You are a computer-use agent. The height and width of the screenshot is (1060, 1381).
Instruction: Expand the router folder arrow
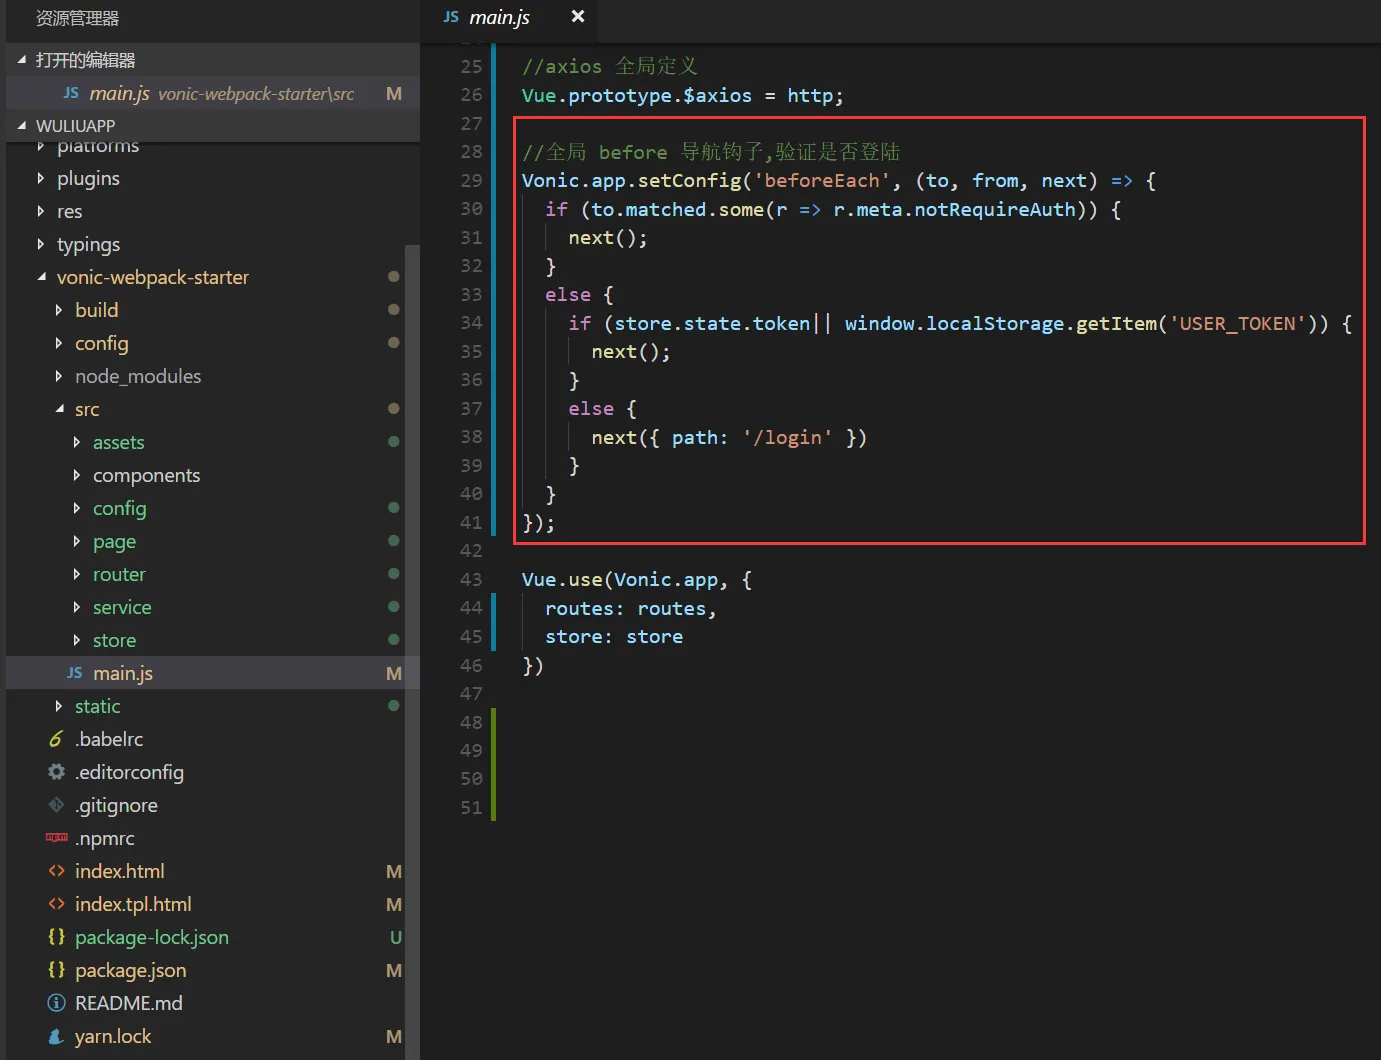coord(77,574)
